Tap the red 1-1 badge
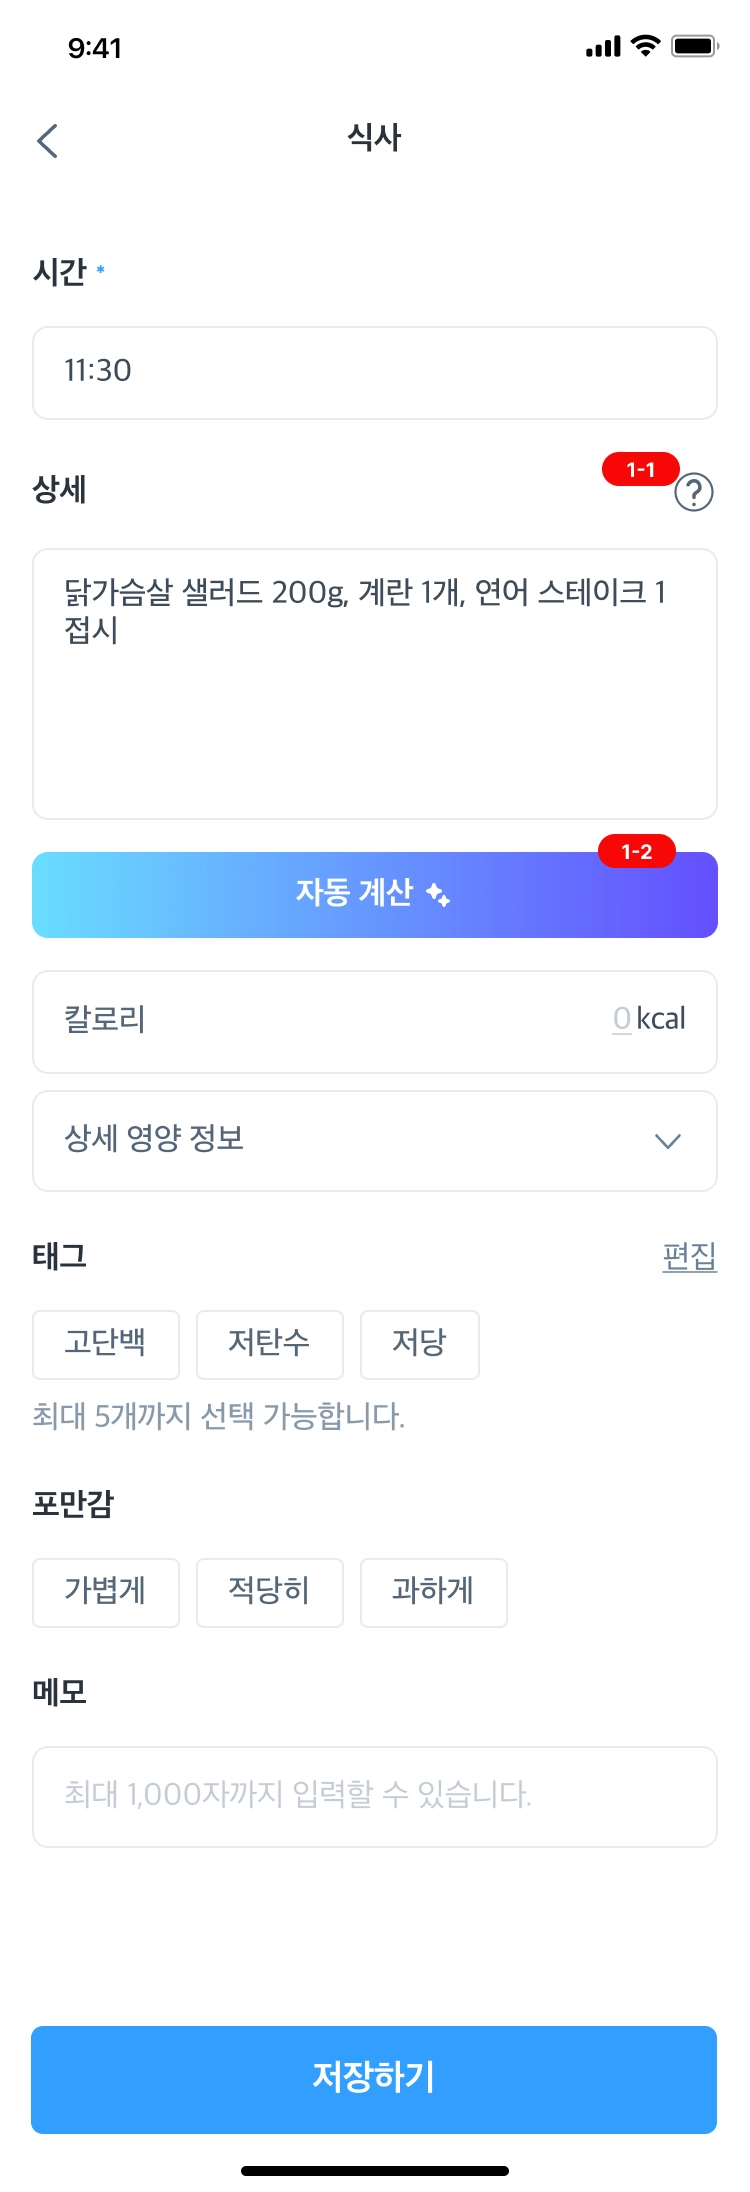750x2192 pixels. coord(640,470)
